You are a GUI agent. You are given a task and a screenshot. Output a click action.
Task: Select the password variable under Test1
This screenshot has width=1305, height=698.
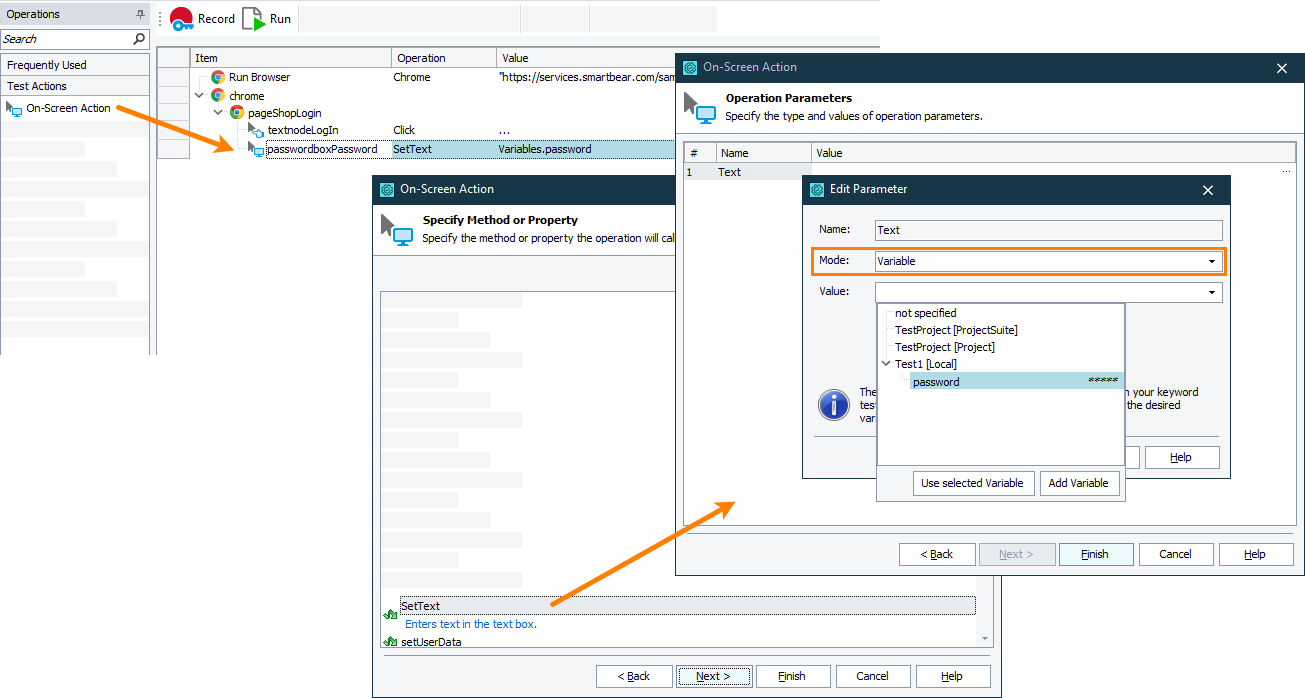pyautogui.click(x=936, y=381)
